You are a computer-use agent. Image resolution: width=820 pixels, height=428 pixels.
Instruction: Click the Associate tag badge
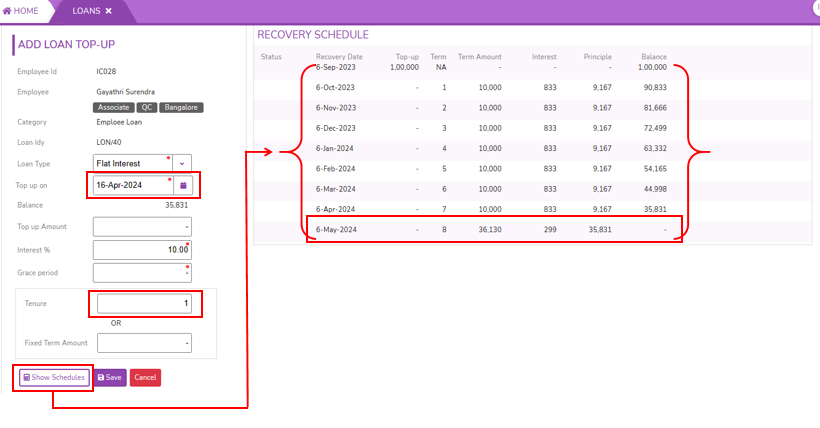114,107
